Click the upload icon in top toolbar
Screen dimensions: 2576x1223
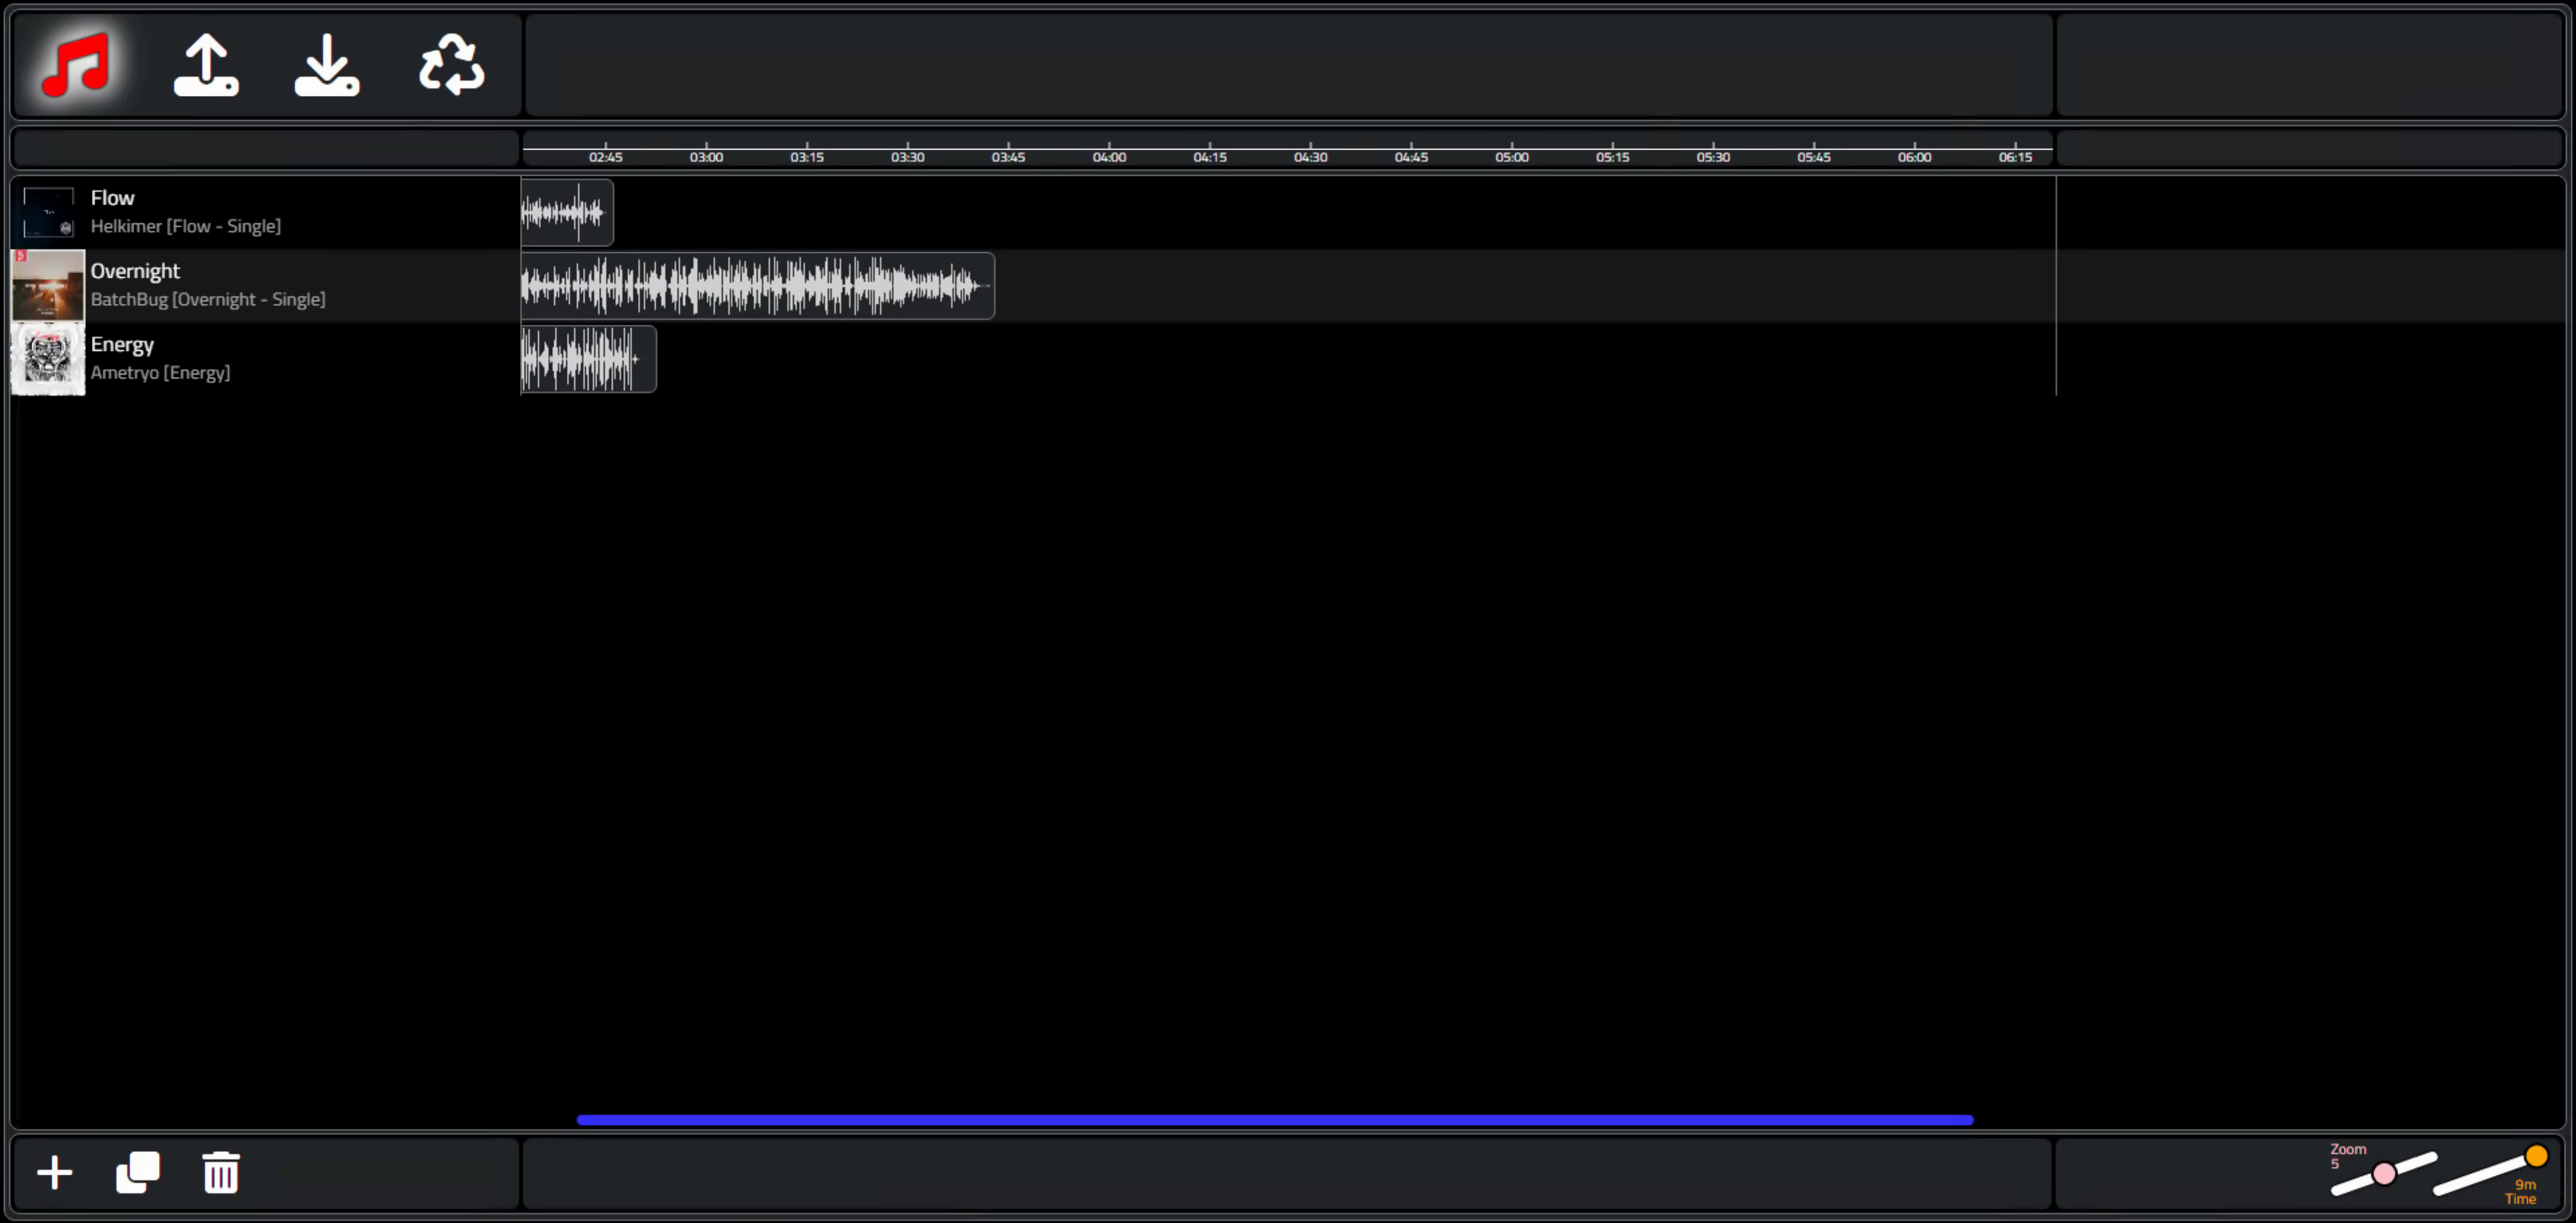tap(206, 65)
